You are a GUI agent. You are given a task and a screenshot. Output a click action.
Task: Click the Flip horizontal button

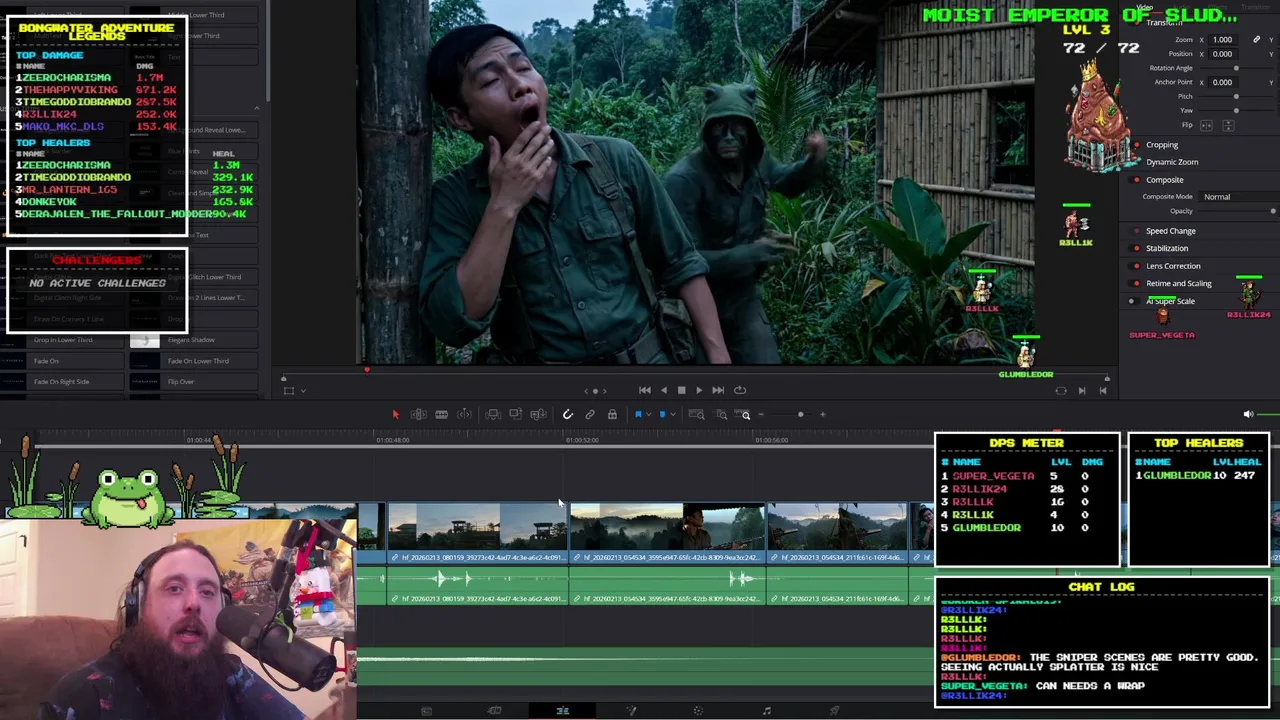[x=1206, y=125]
